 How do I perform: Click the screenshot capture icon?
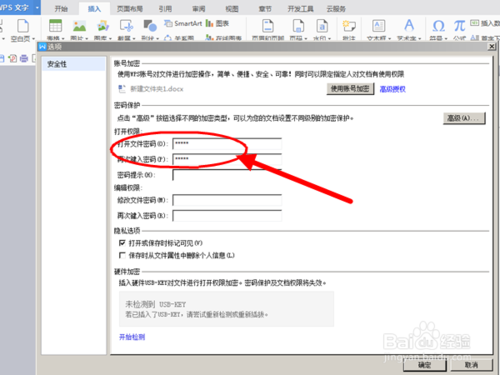[126, 26]
